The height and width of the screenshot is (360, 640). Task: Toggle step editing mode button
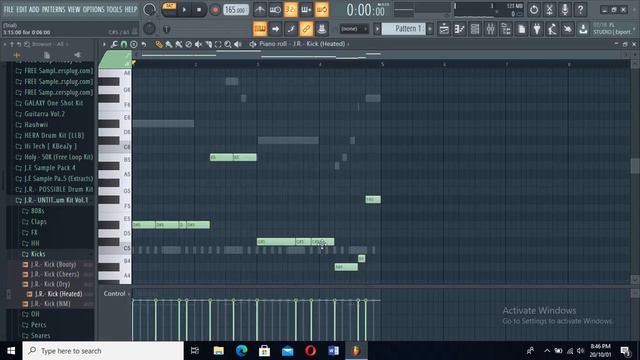291,29
